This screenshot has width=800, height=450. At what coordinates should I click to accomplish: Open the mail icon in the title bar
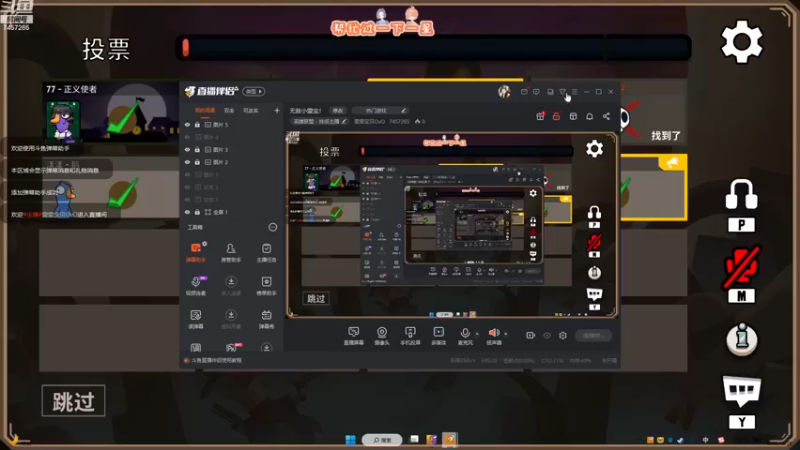pos(524,92)
